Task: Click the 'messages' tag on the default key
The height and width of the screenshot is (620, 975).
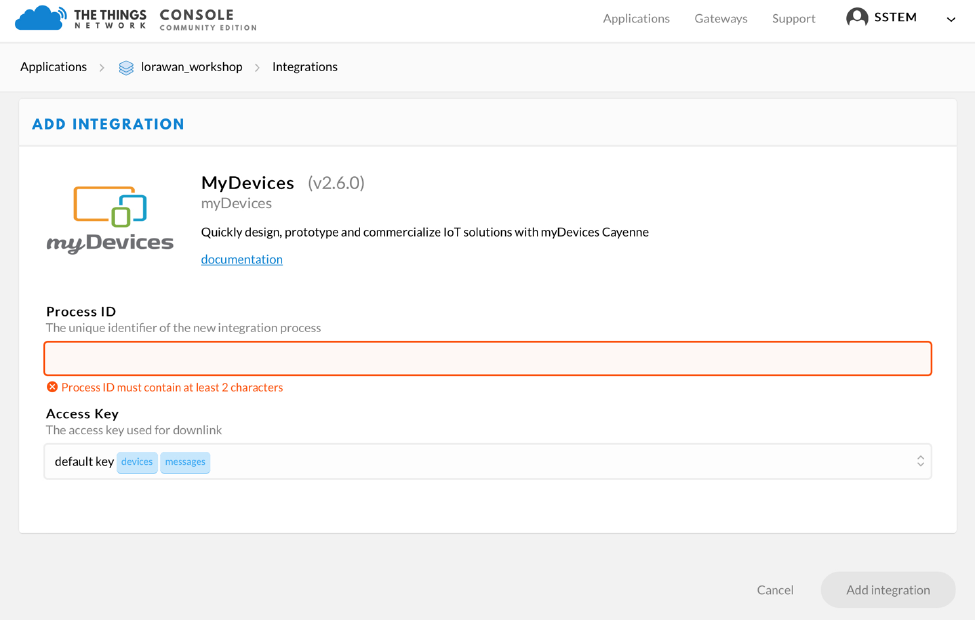Action: pyautogui.click(x=185, y=462)
